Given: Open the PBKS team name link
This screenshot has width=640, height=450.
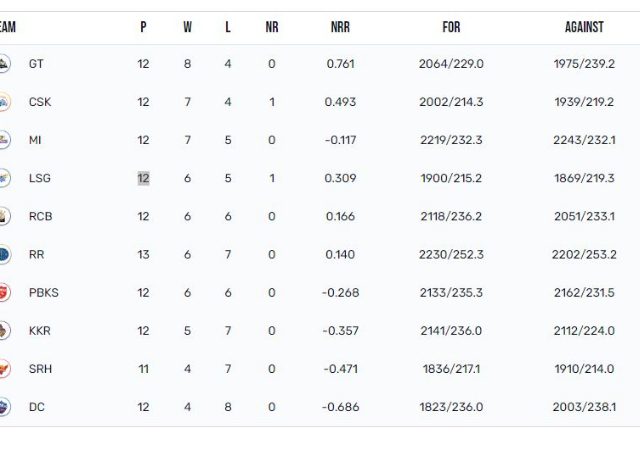Looking at the screenshot, I should pos(44,293).
